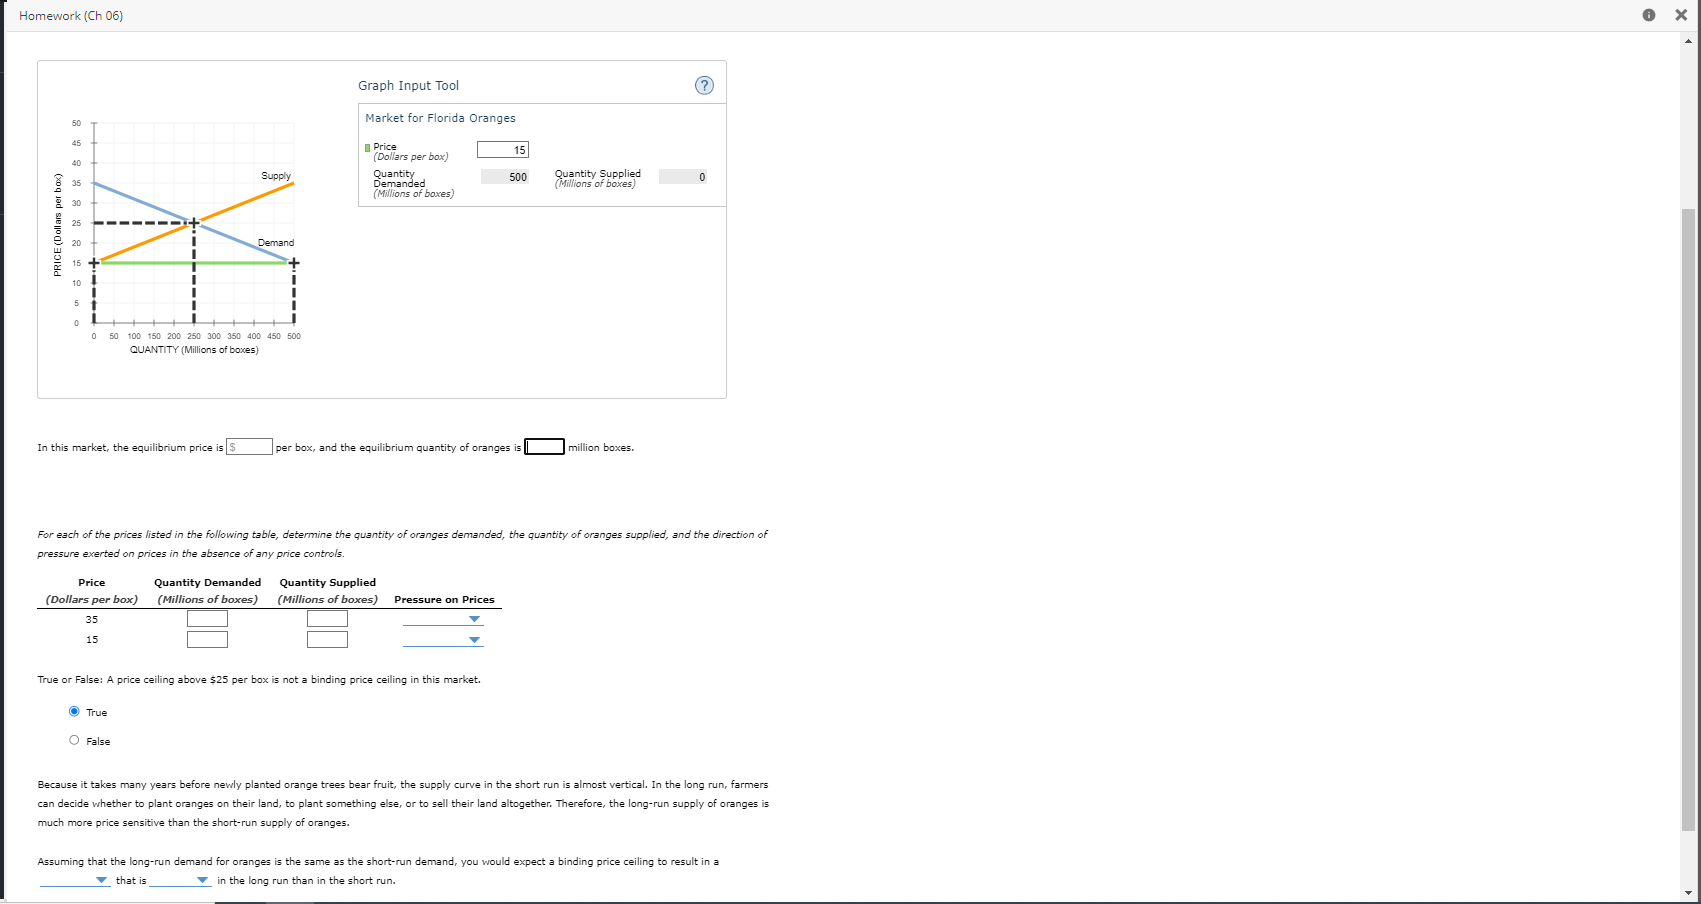This screenshot has height=904, width=1701.
Task: Click Quantity Supplied field for price 35
Action: click(327, 619)
